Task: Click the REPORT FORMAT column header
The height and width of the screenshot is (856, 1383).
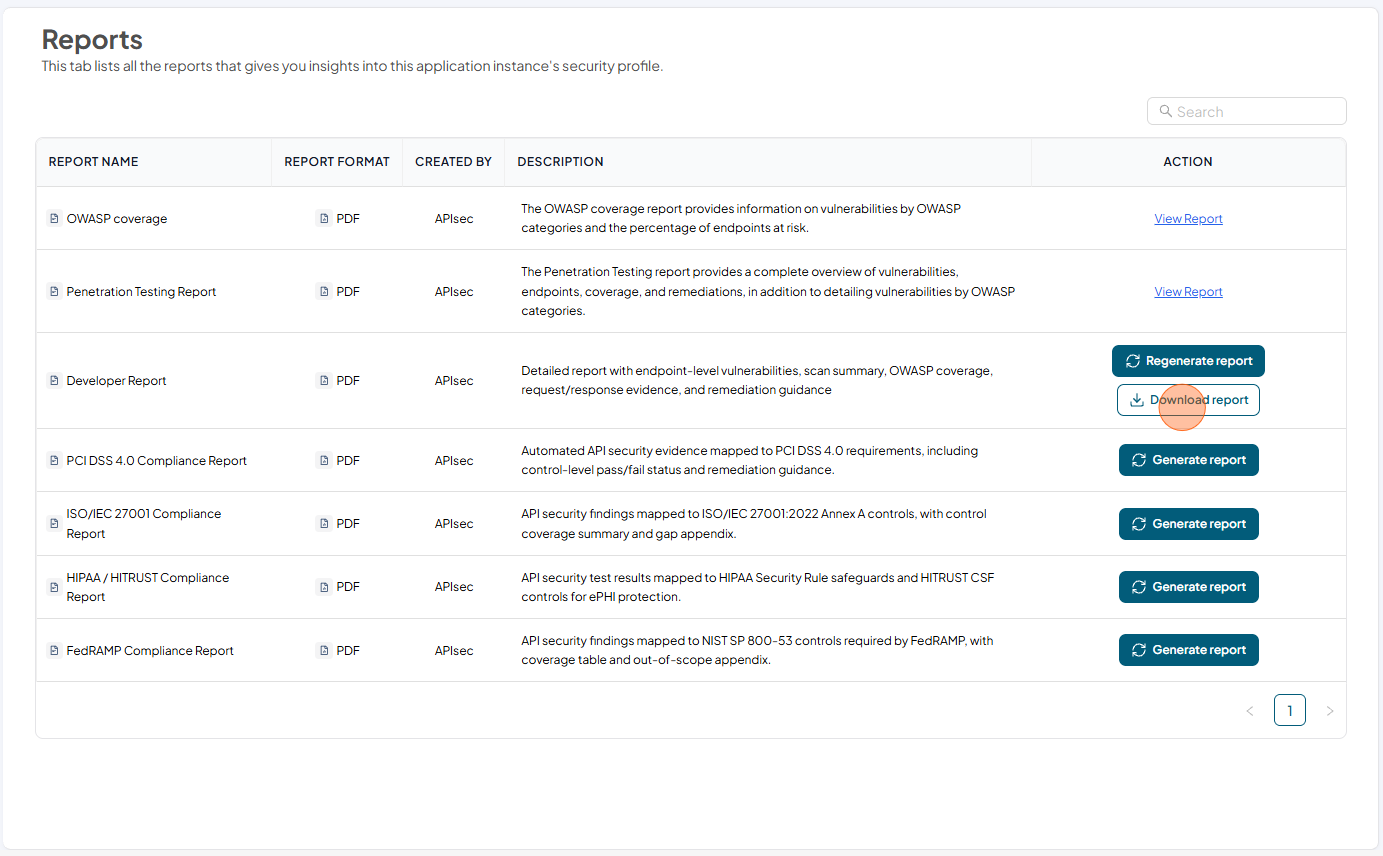Action: [337, 161]
